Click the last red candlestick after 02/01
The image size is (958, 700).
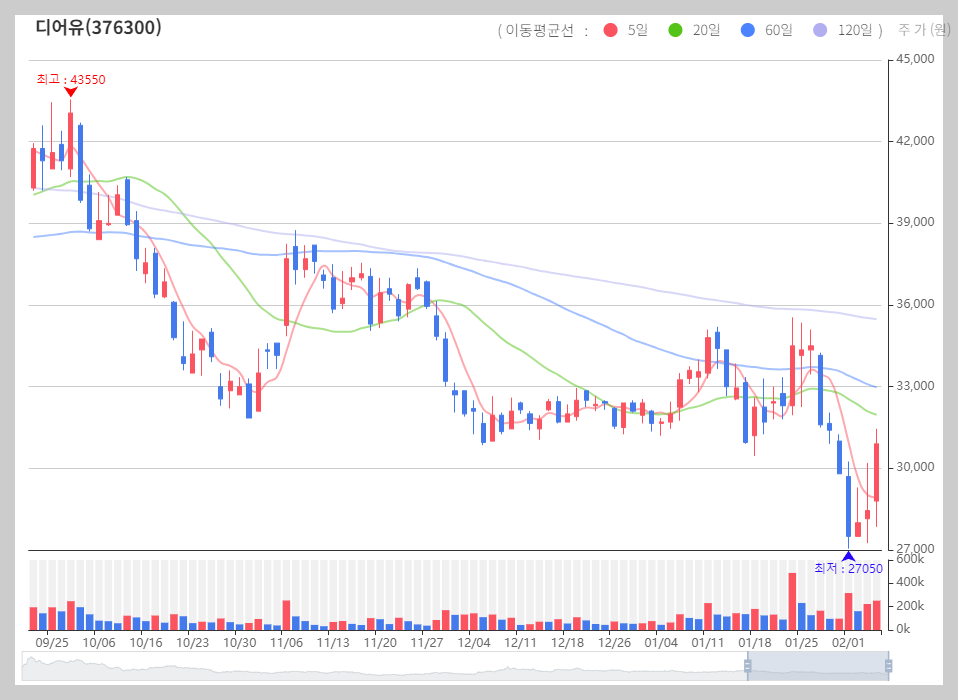[x=876, y=472]
